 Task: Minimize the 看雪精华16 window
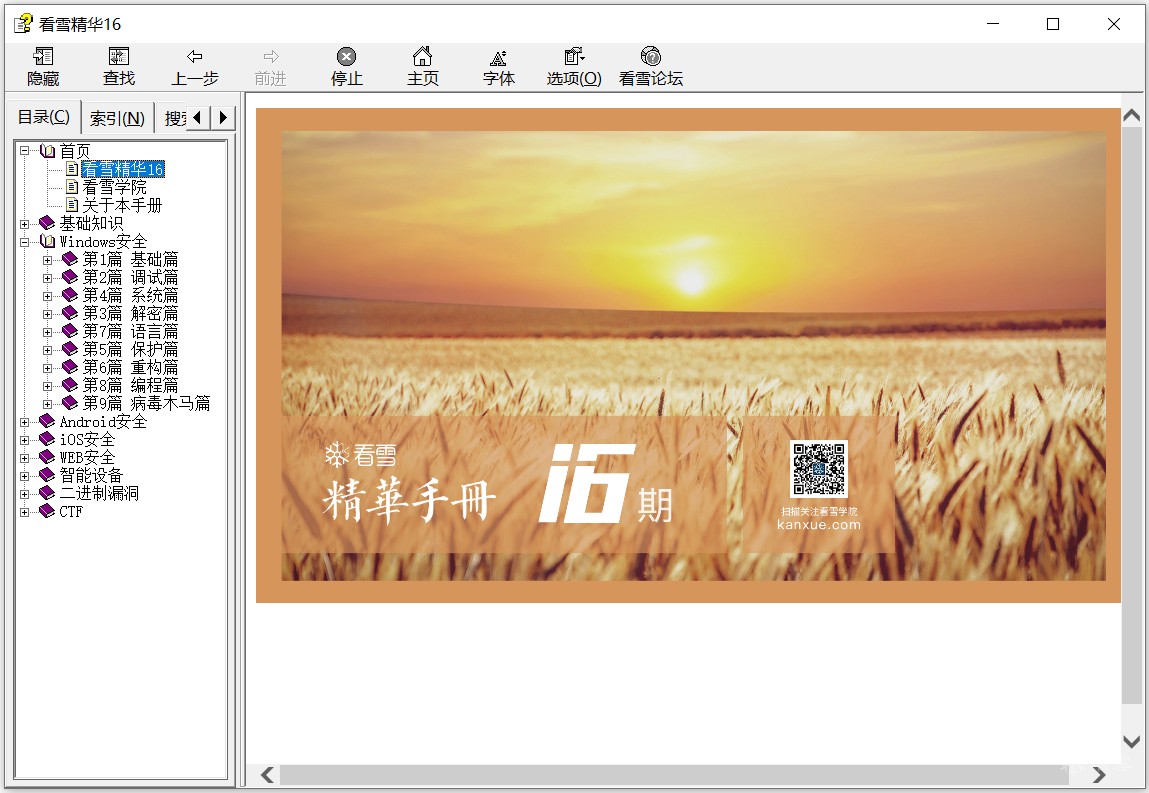tap(993, 23)
